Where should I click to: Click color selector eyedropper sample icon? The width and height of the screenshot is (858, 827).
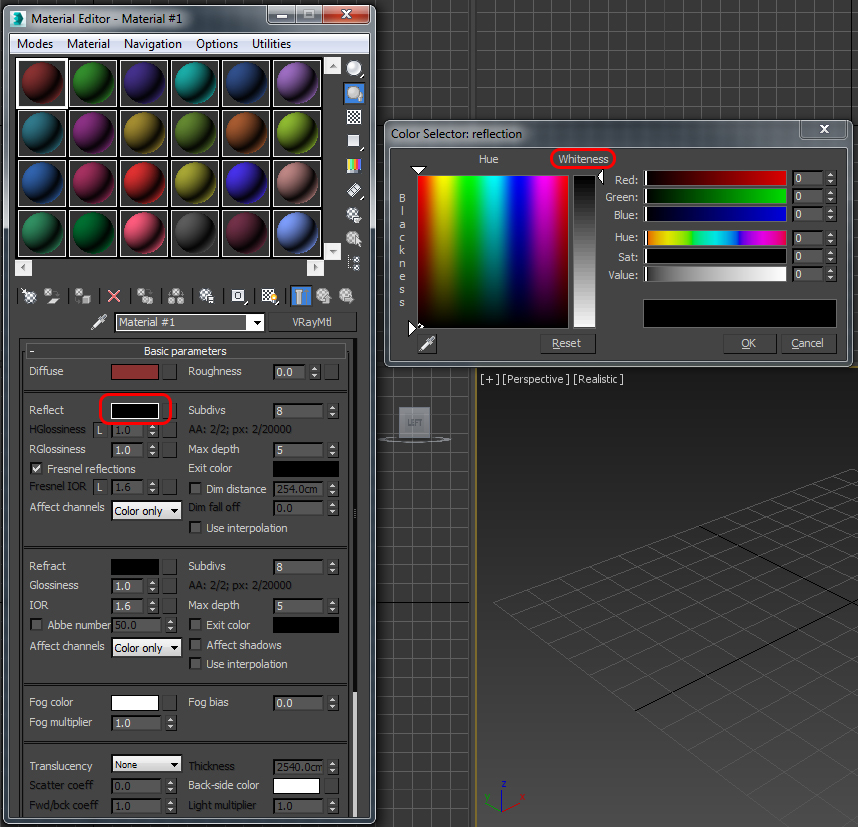click(x=427, y=344)
